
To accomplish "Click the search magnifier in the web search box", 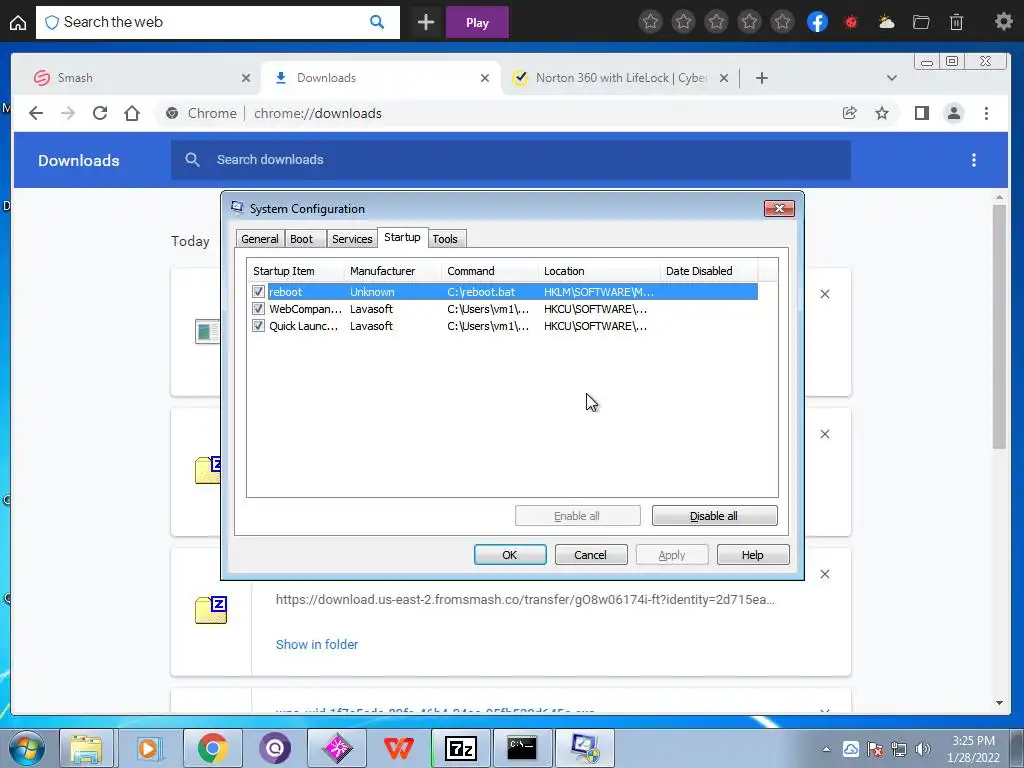I will (377, 22).
